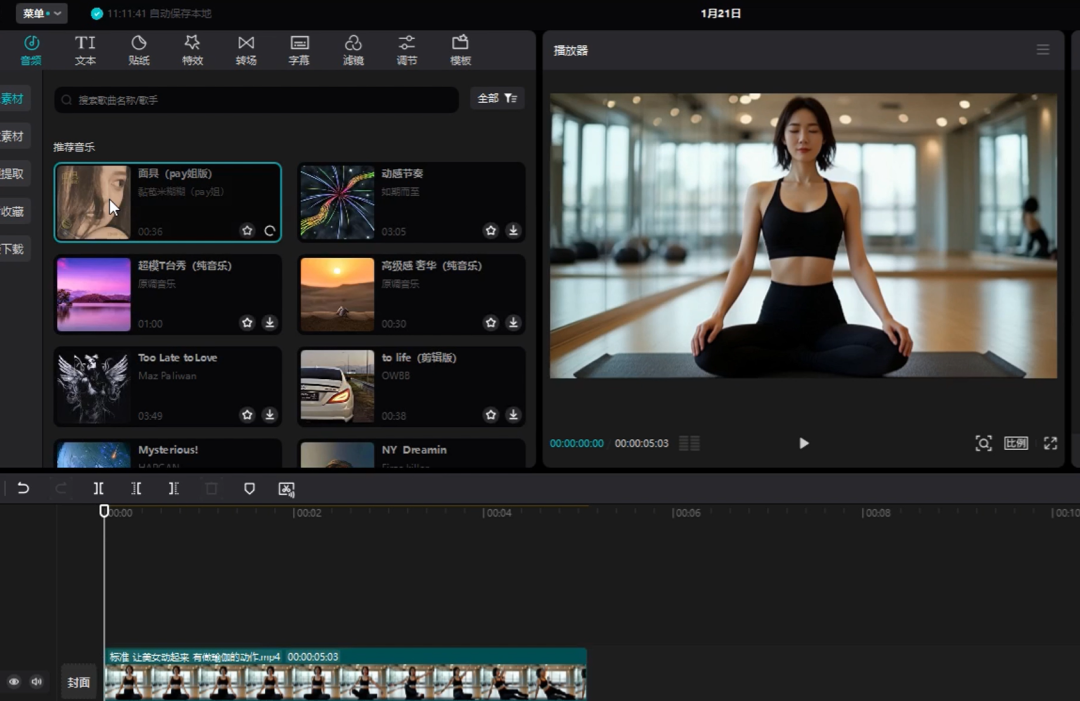Select the 面具 track thumbnail

(94, 202)
